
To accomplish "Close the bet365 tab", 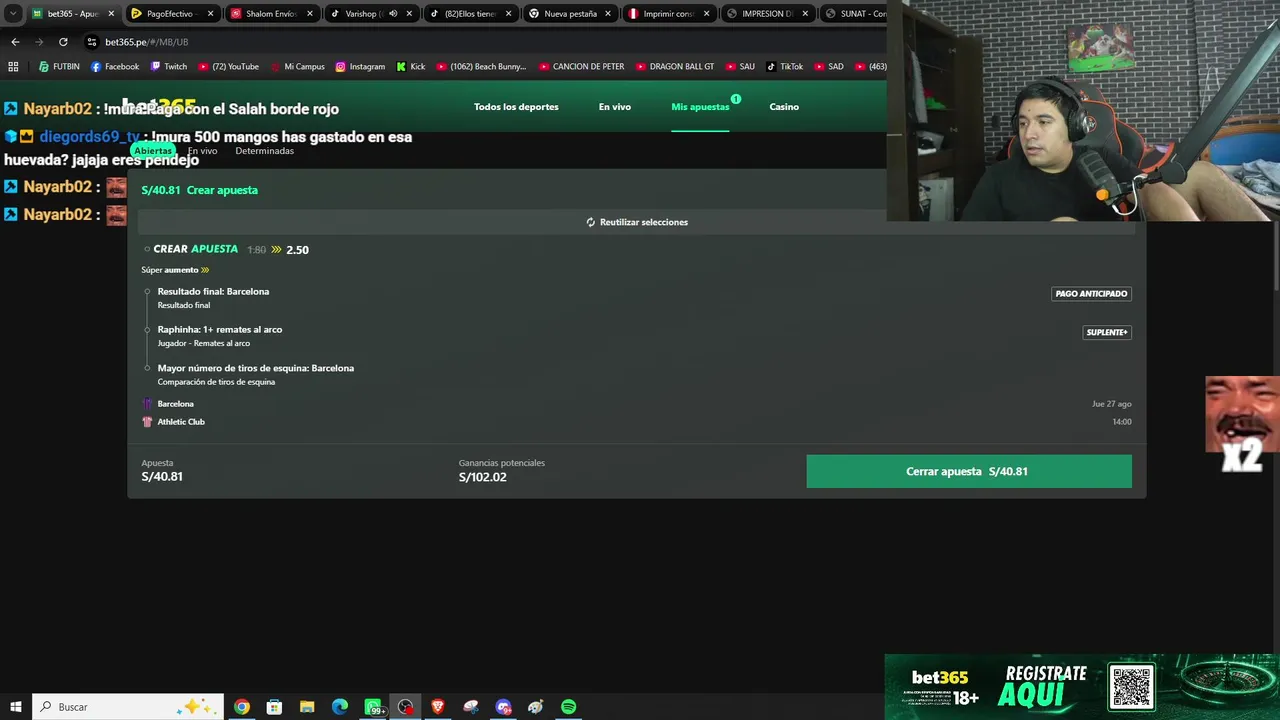I will pyautogui.click(x=111, y=14).
